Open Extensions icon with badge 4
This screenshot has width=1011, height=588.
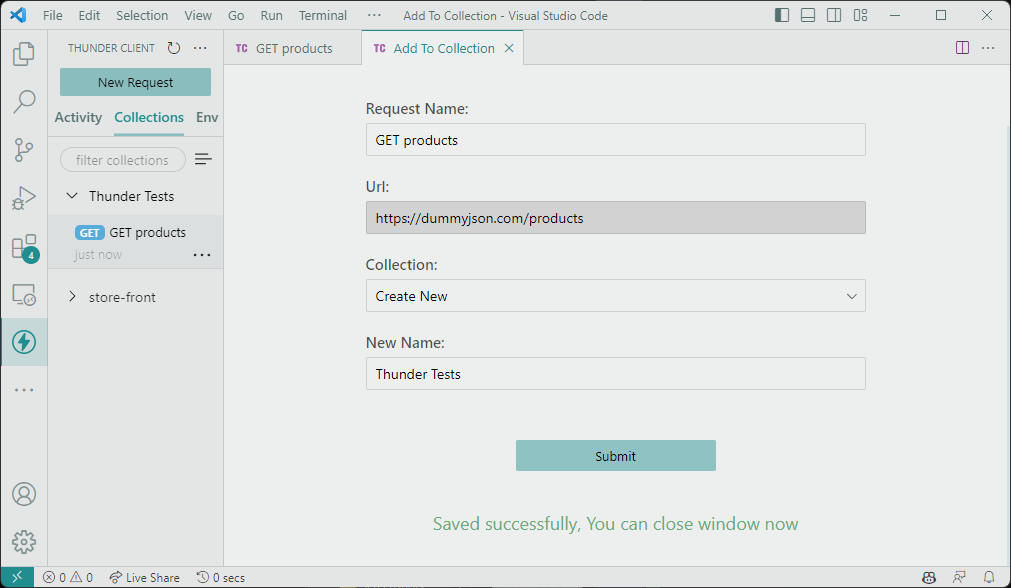(25, 247)
